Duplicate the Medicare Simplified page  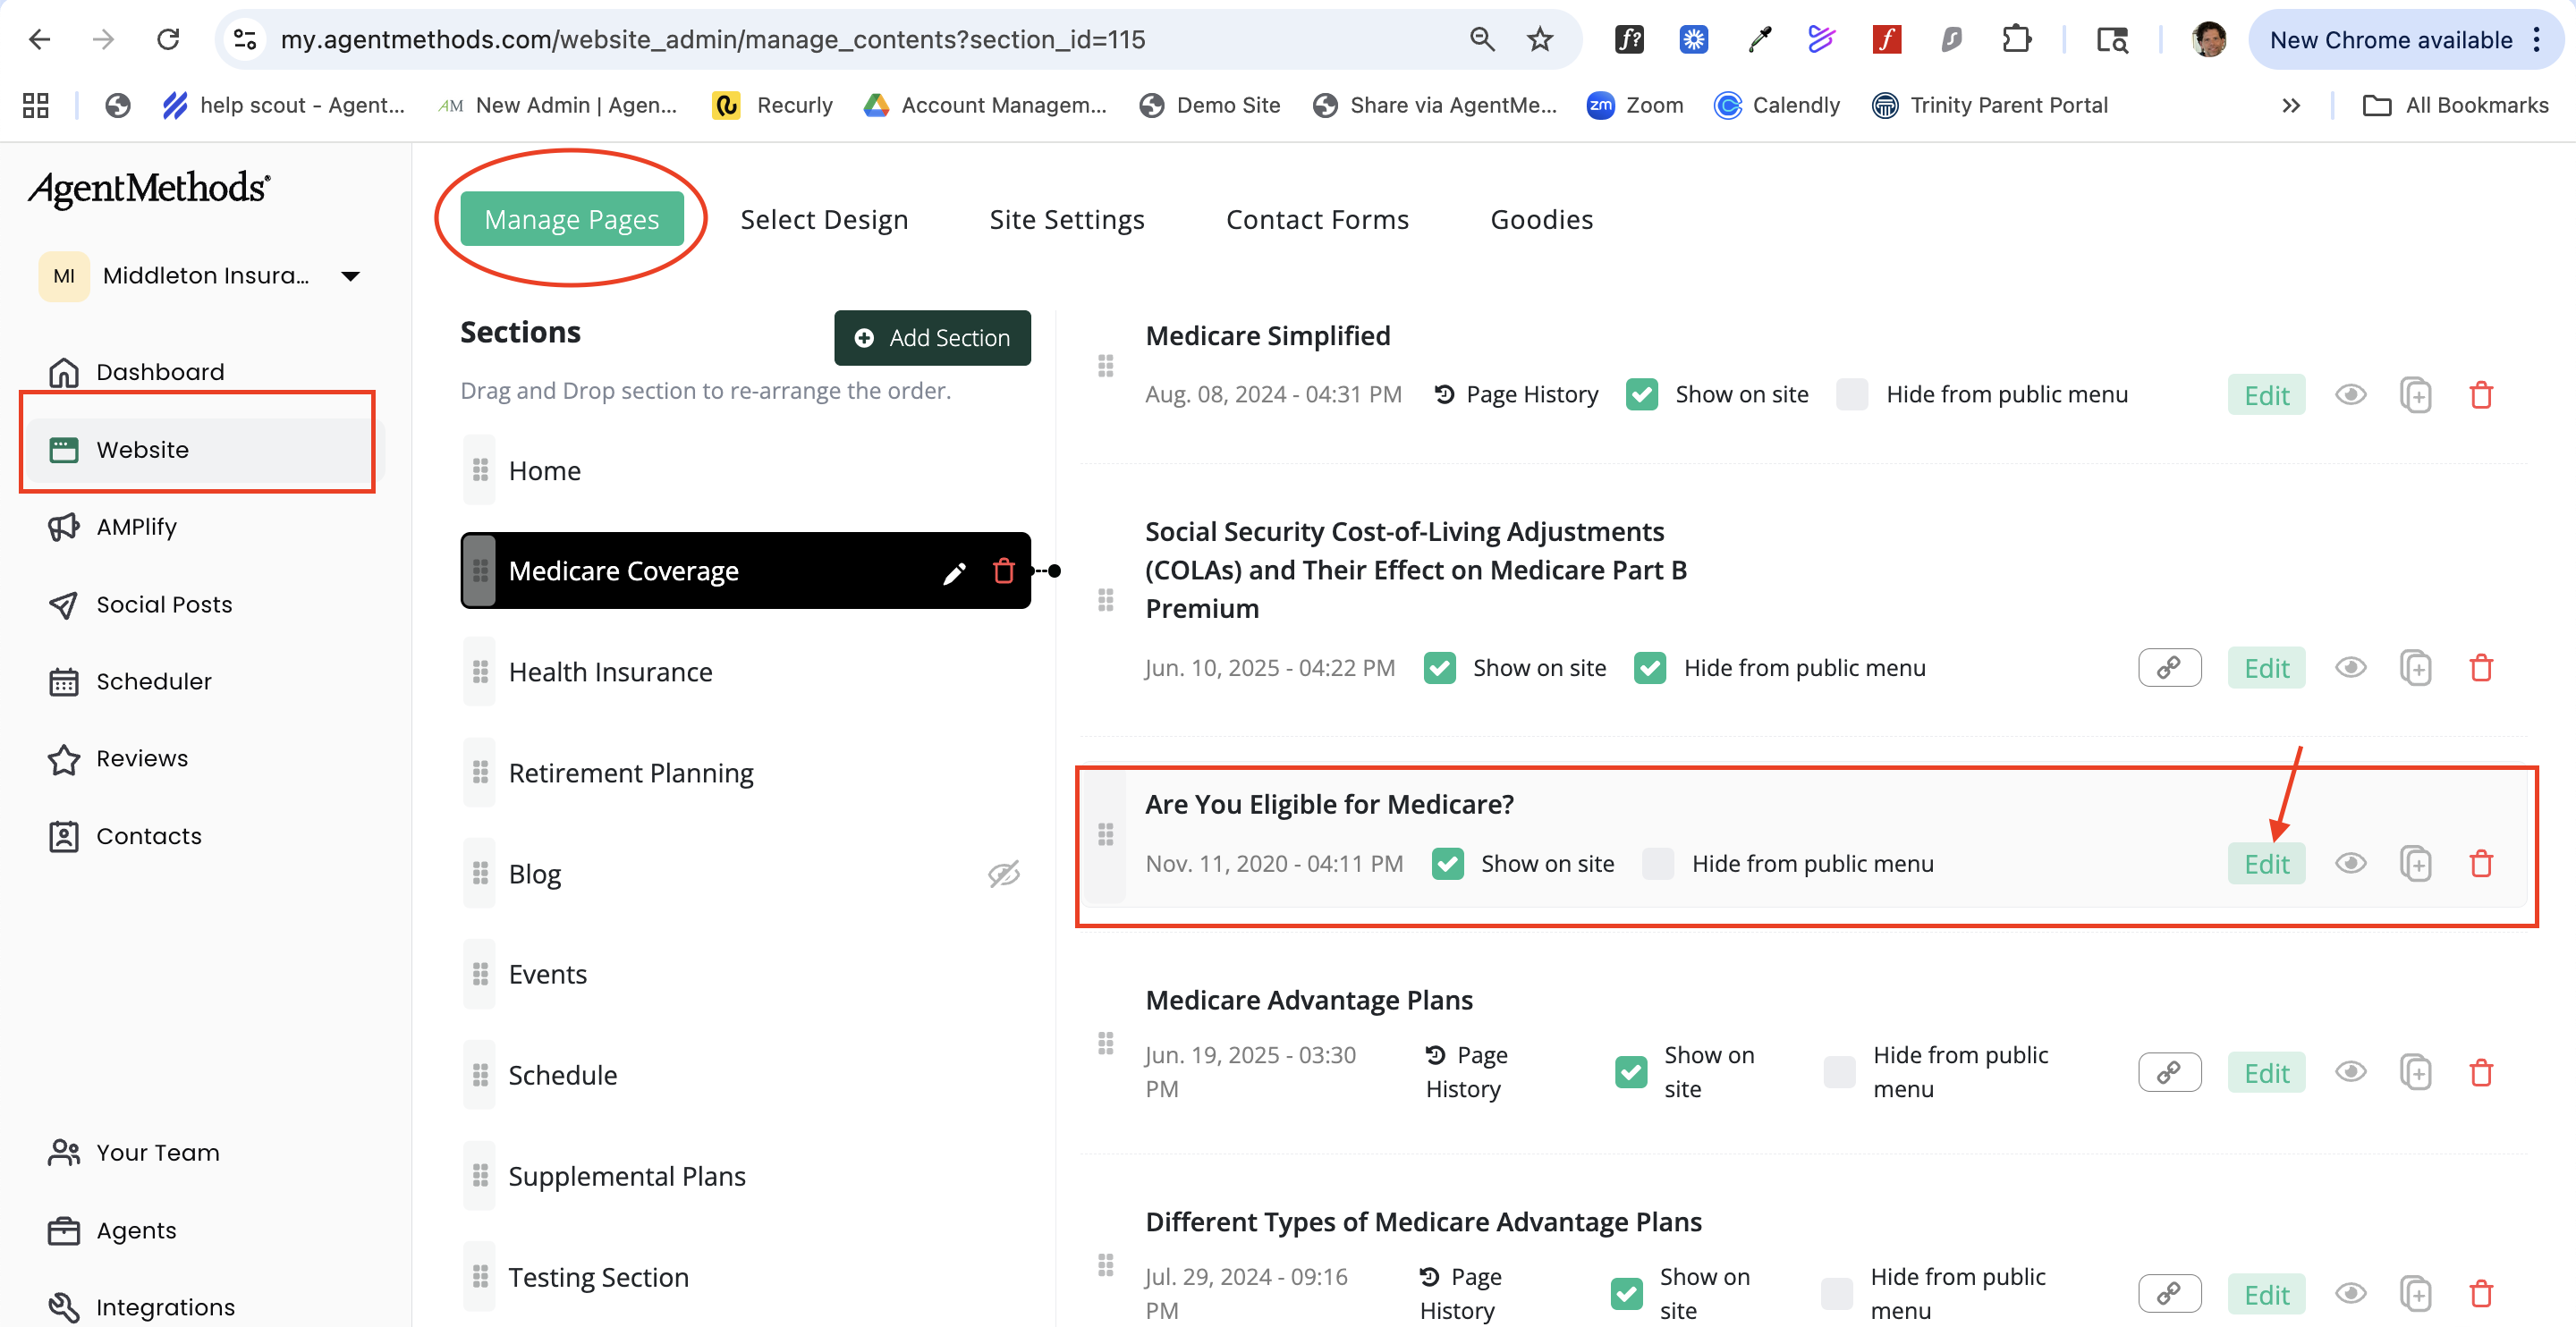[x=2415, y=395]
